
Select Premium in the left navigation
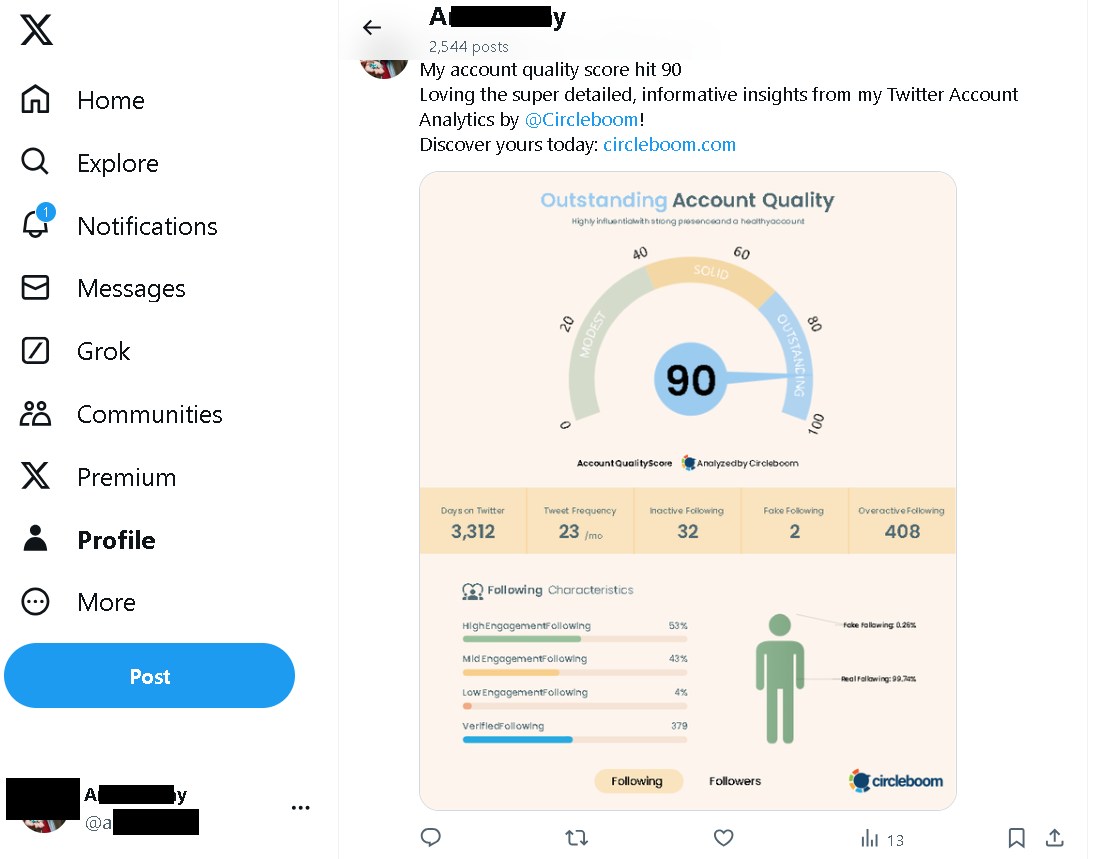[x=34, y=477]
